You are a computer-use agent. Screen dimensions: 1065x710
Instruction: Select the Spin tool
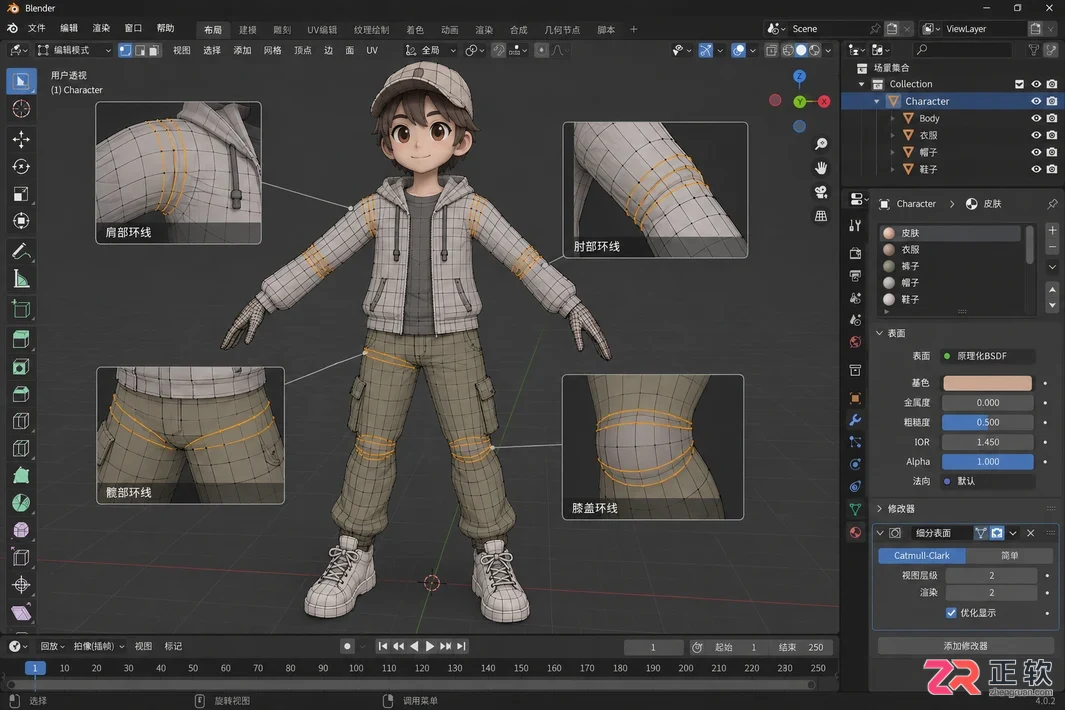[21, 503]
